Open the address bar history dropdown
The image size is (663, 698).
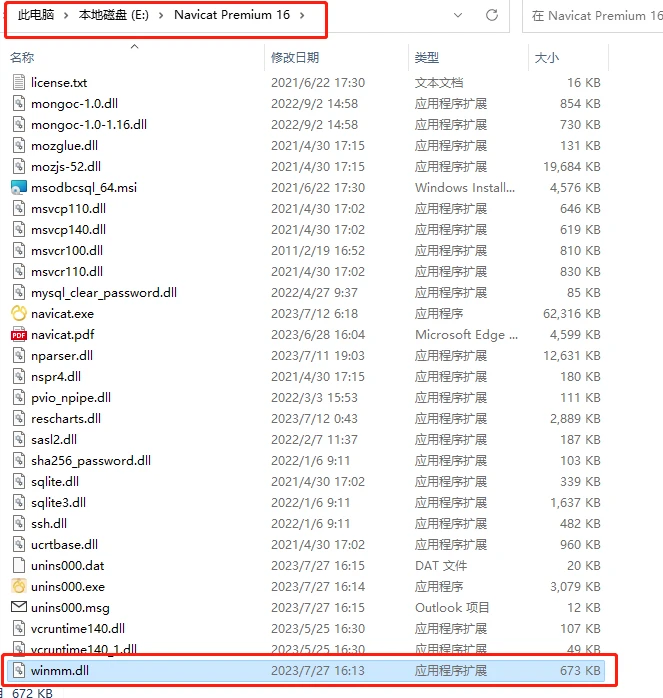coord(458,16)
